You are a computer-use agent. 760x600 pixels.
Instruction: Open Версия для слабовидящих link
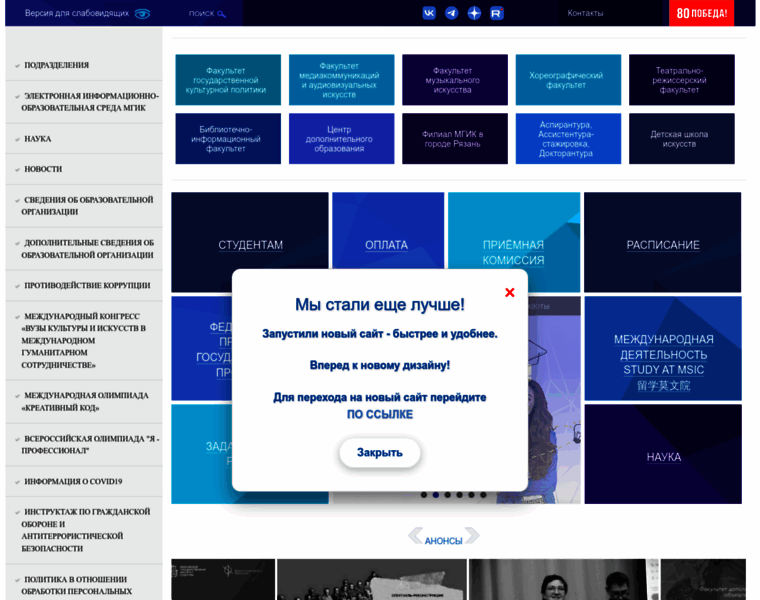pos(77,13)
